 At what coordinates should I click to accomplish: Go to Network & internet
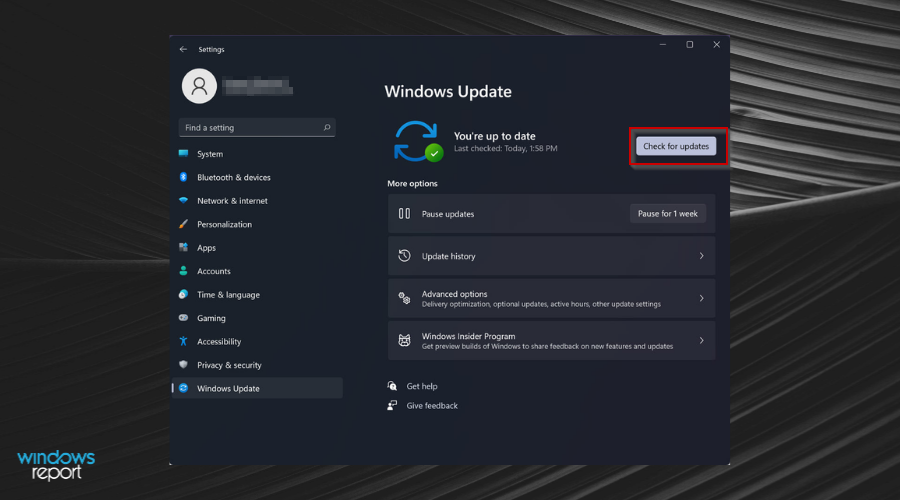(x=257, y=201)
